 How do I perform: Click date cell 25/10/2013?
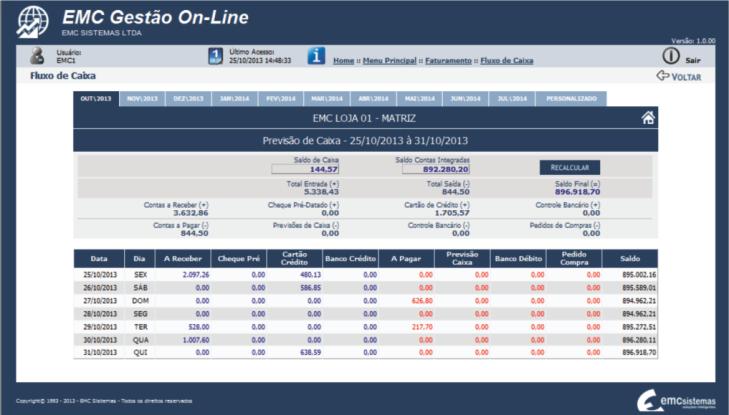tap(100, 275)
